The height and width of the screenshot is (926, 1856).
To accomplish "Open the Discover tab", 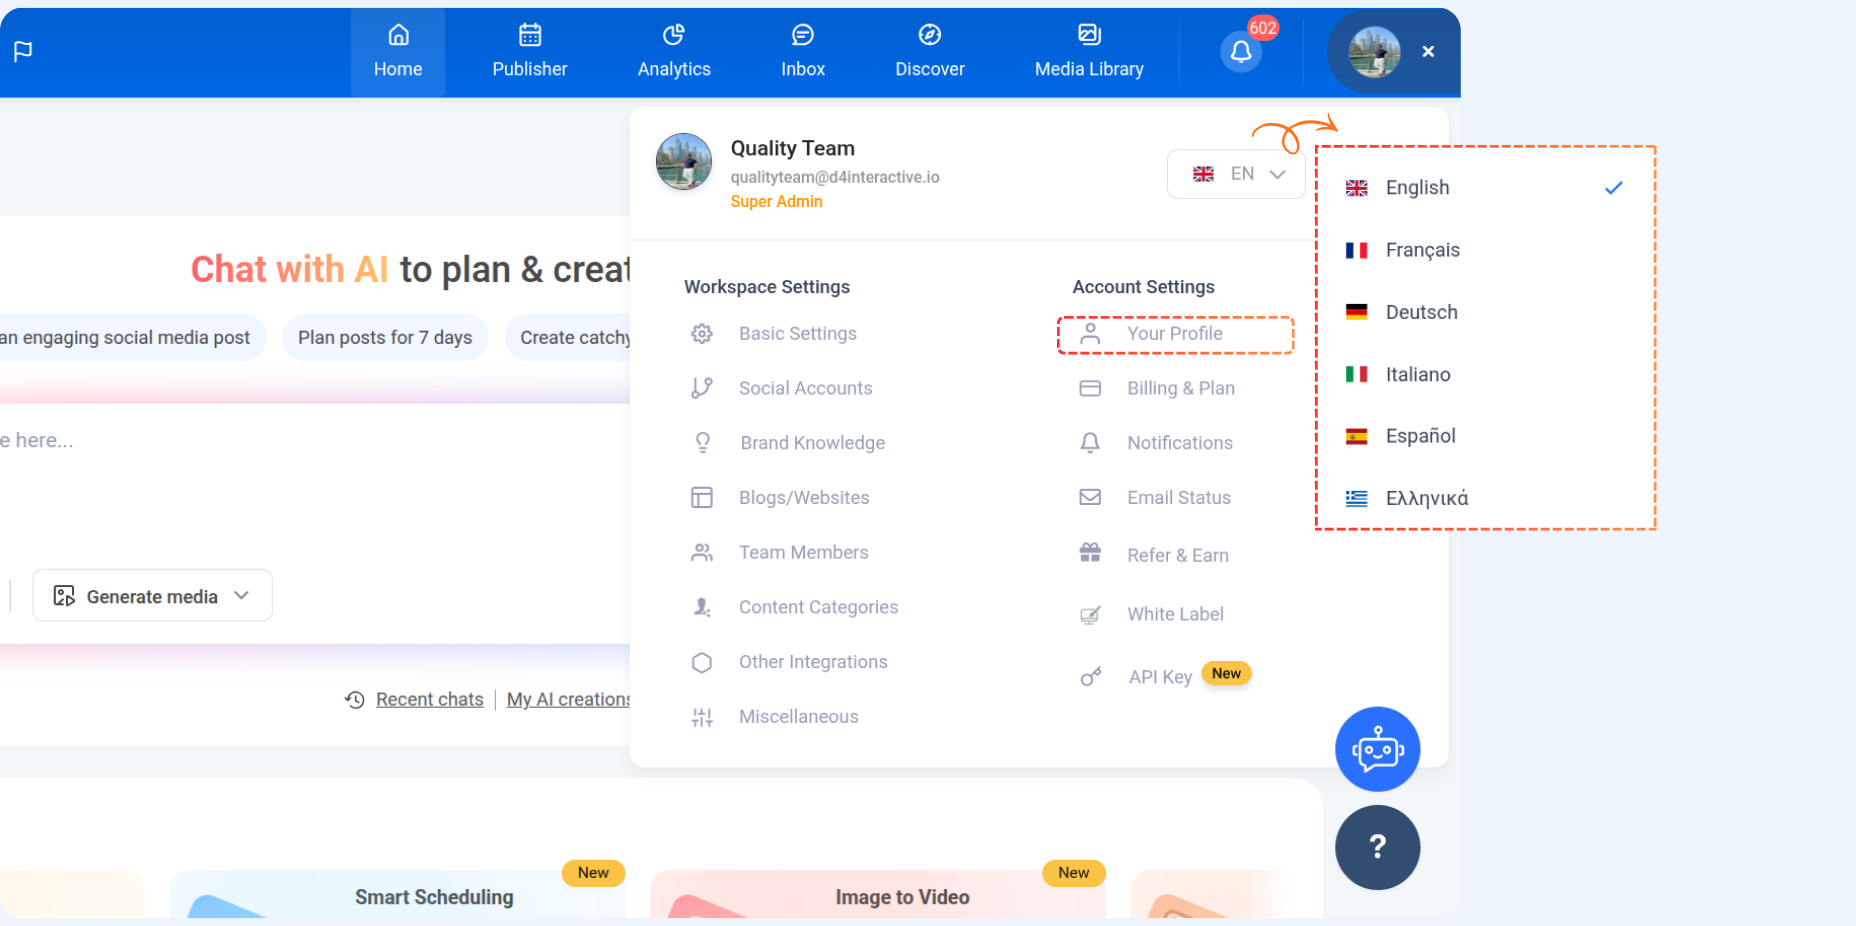I will pos(930,52).
